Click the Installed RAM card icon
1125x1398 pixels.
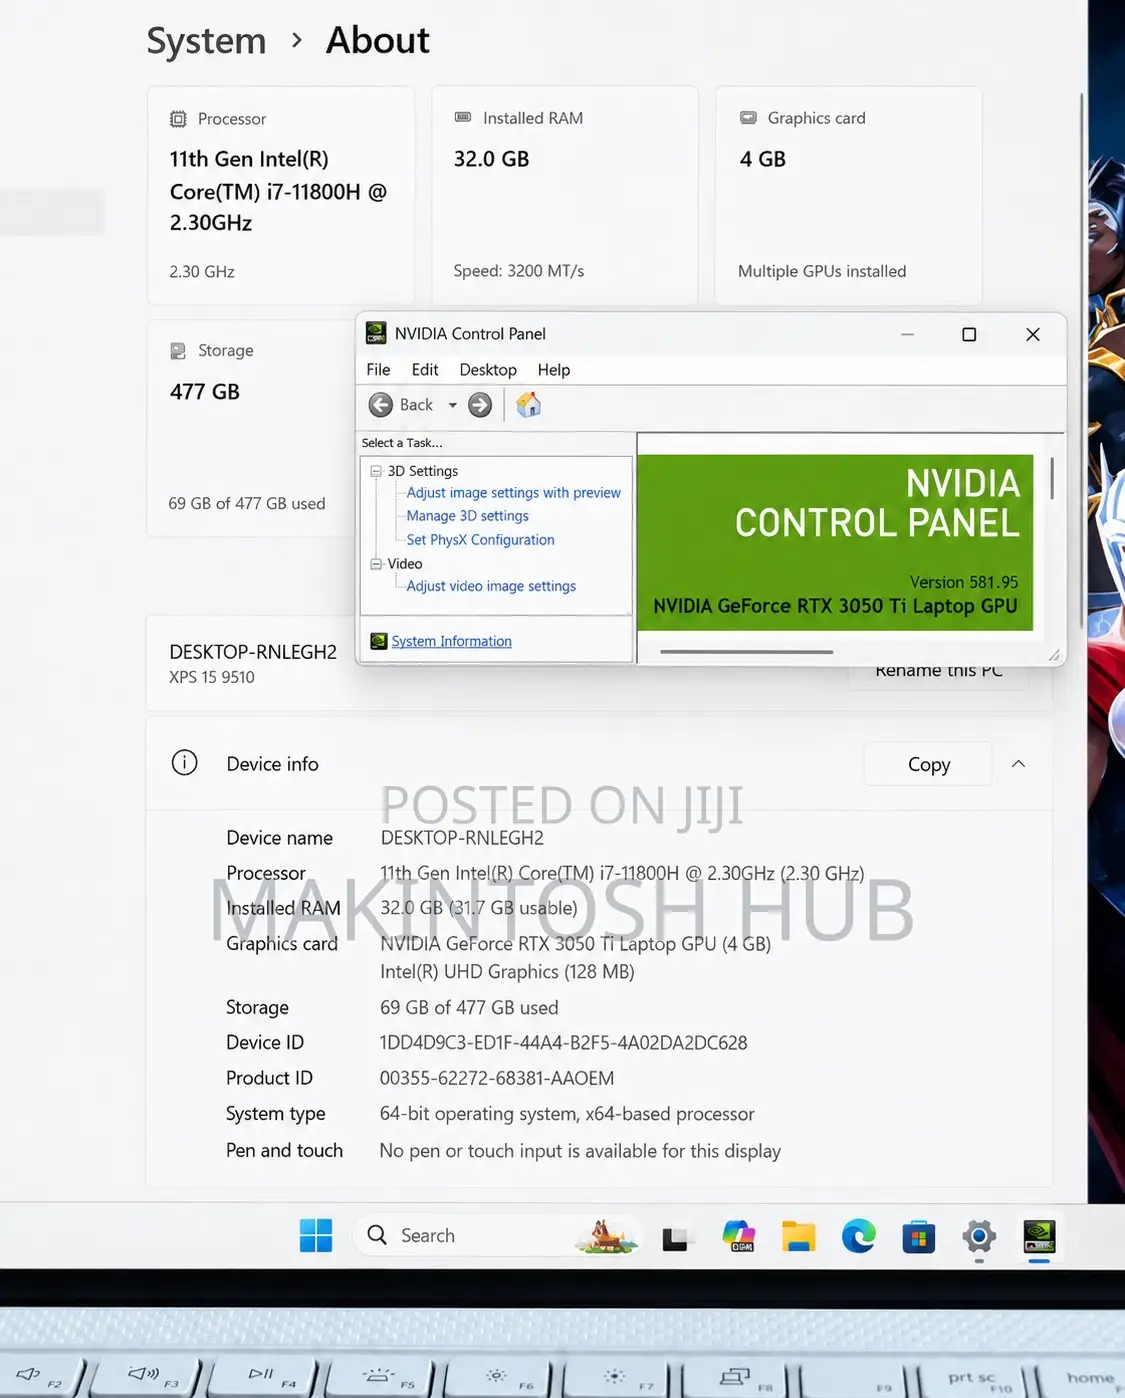click(463, 118)
